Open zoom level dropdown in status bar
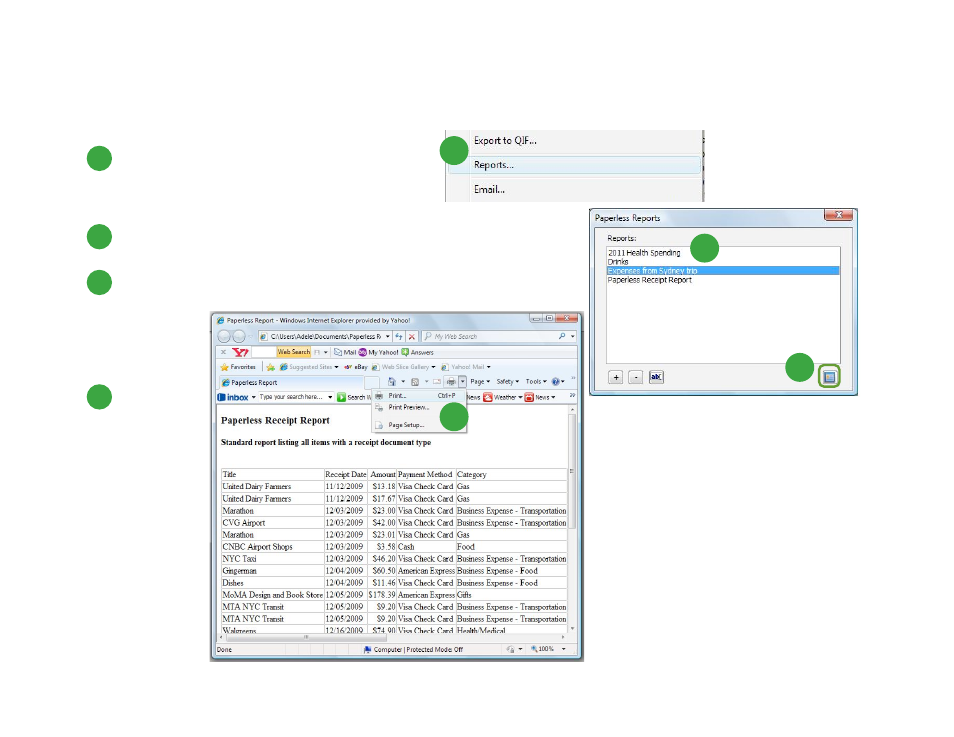The image size is (954, 737). 563,649
